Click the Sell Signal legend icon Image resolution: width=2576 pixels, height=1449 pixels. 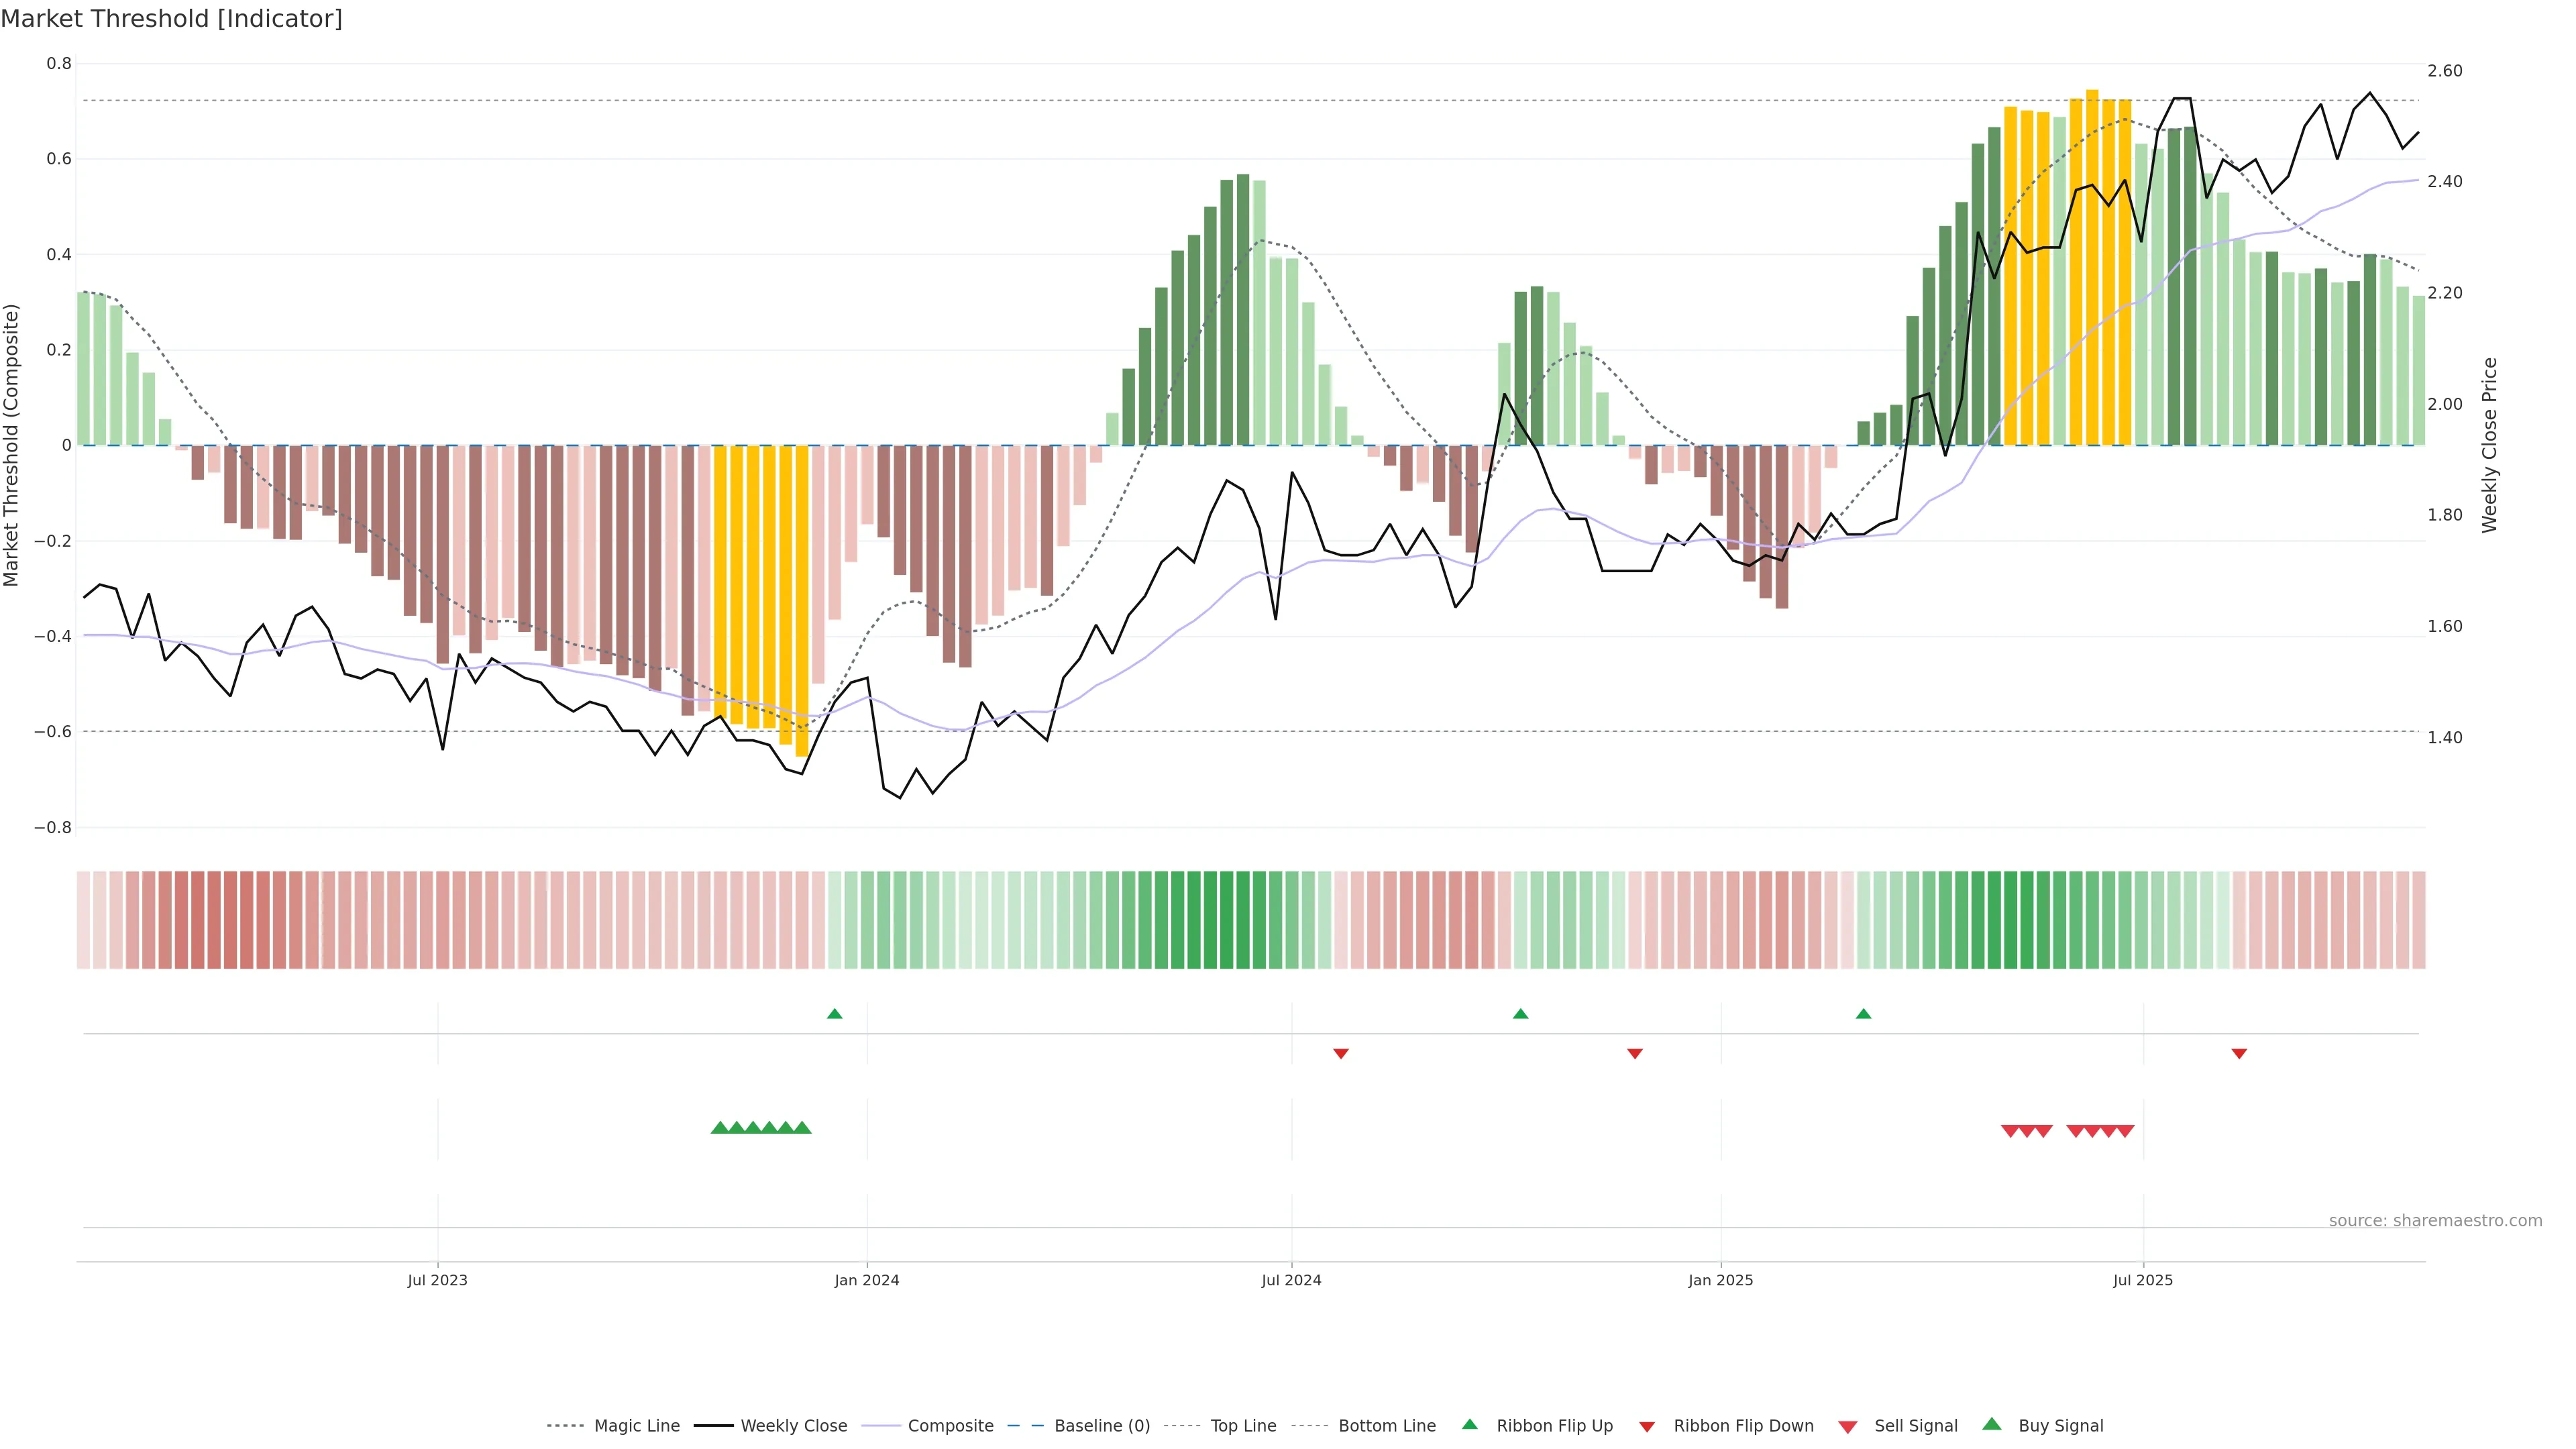pyautogui.click(x=1848, y=1426)
